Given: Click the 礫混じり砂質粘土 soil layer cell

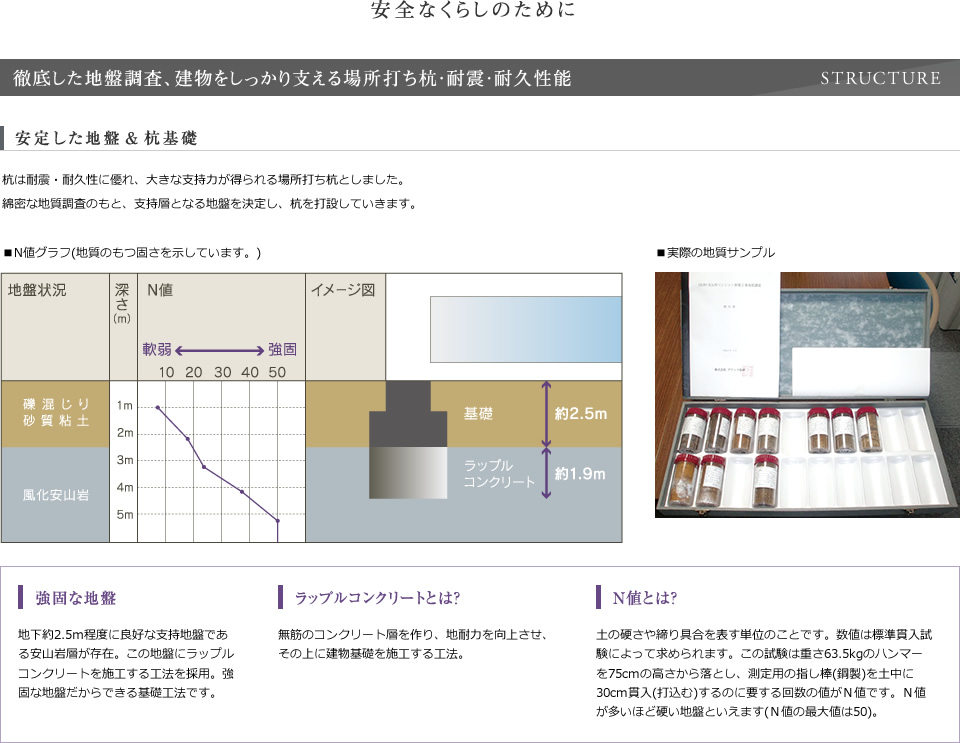Looking at the screenshot, I should [56, 413].
